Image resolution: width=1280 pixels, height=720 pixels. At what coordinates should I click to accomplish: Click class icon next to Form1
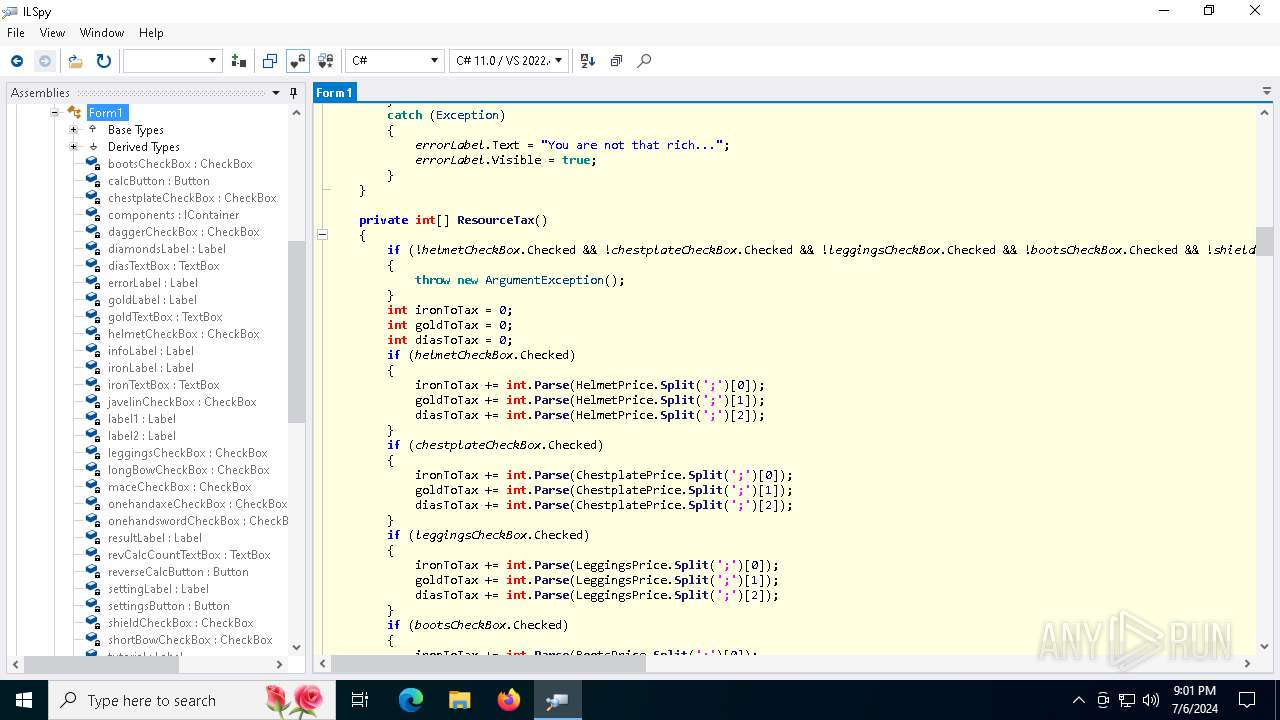pos(75,113)
